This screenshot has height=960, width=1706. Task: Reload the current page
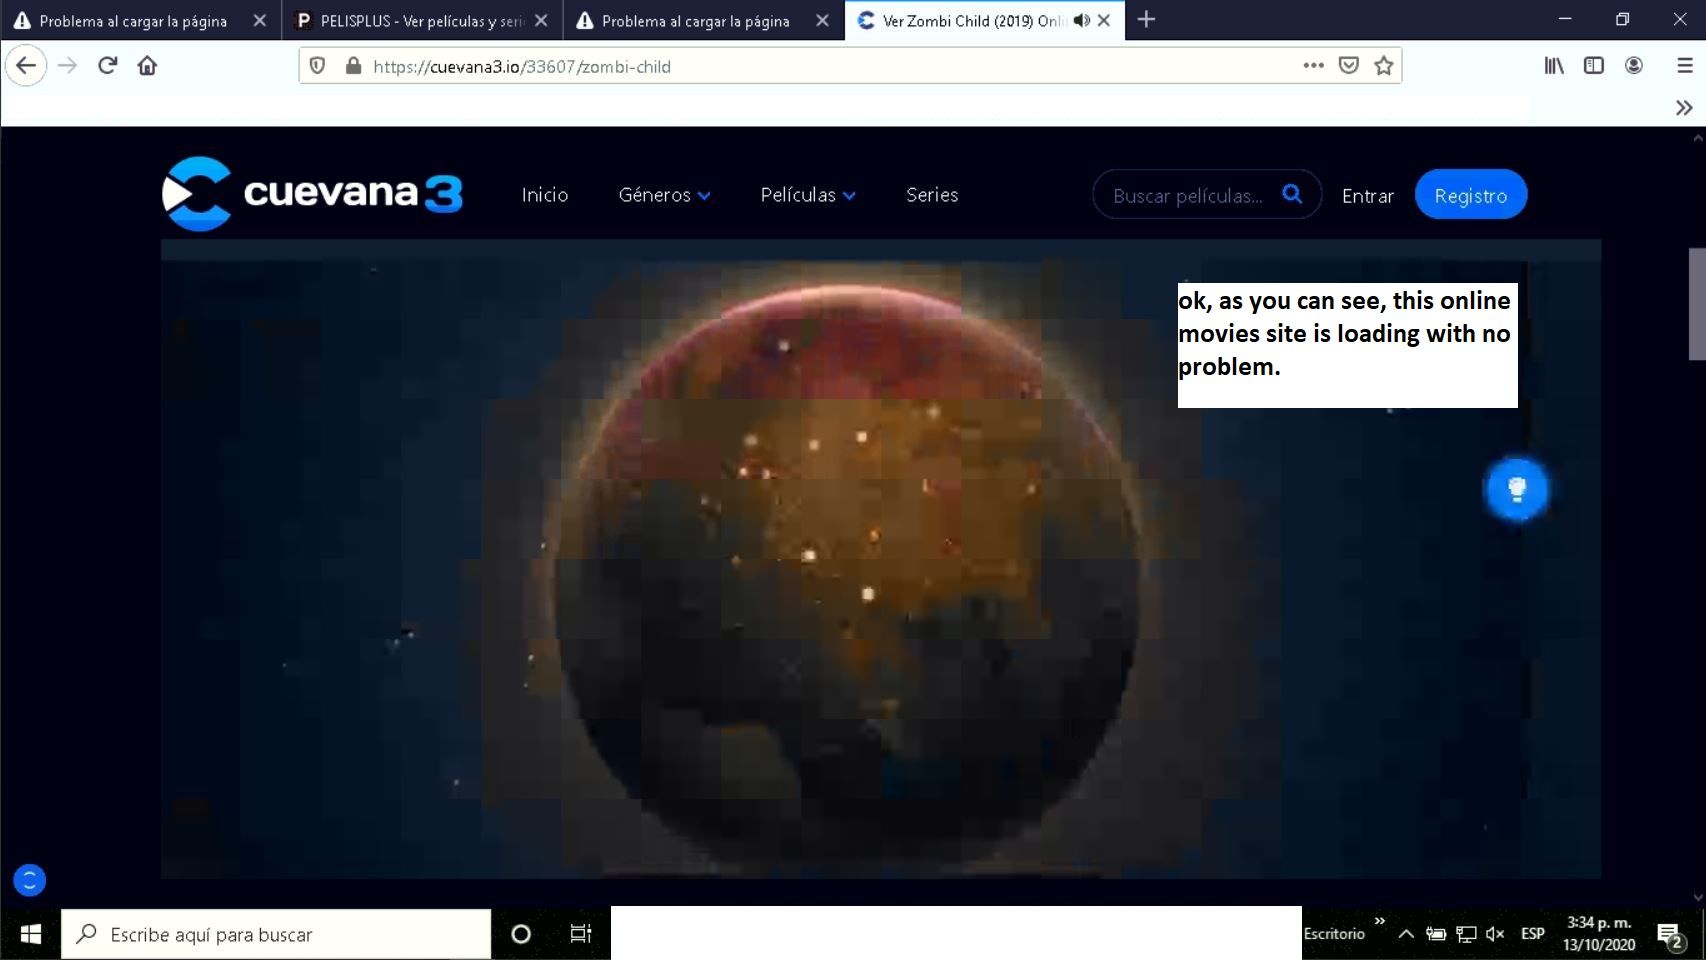point(108,66)
